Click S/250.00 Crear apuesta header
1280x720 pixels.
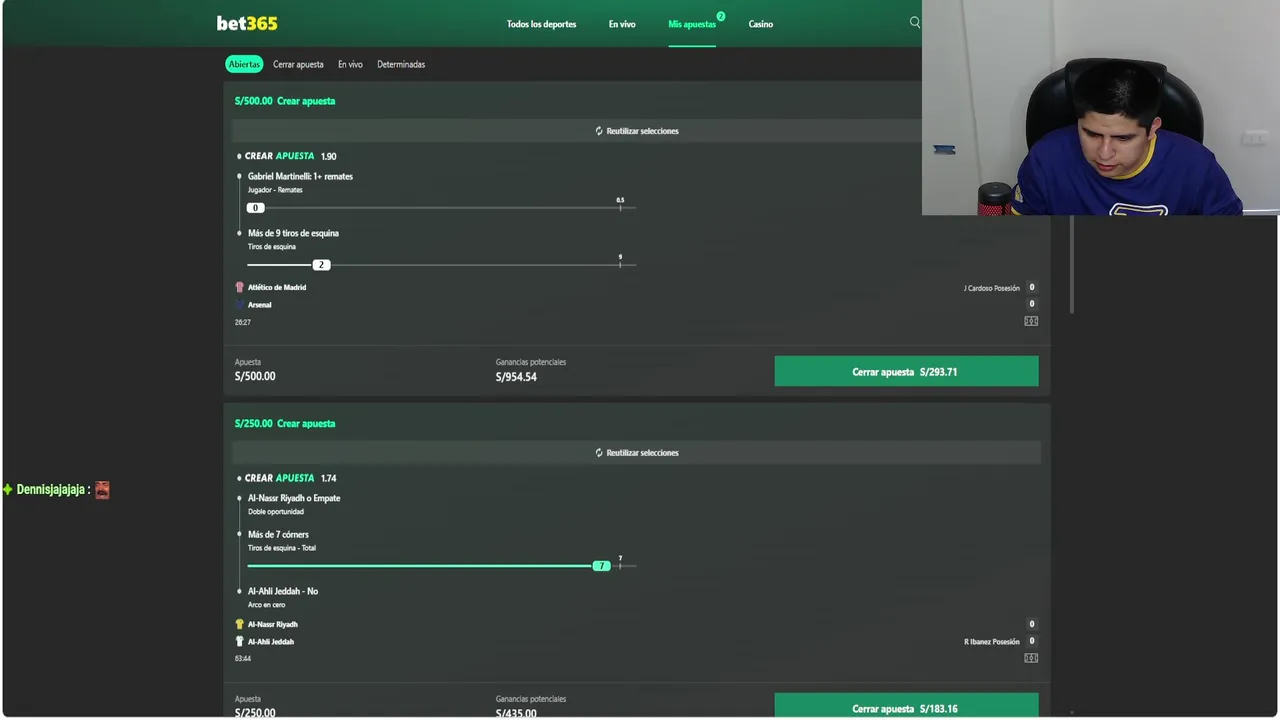285,423
